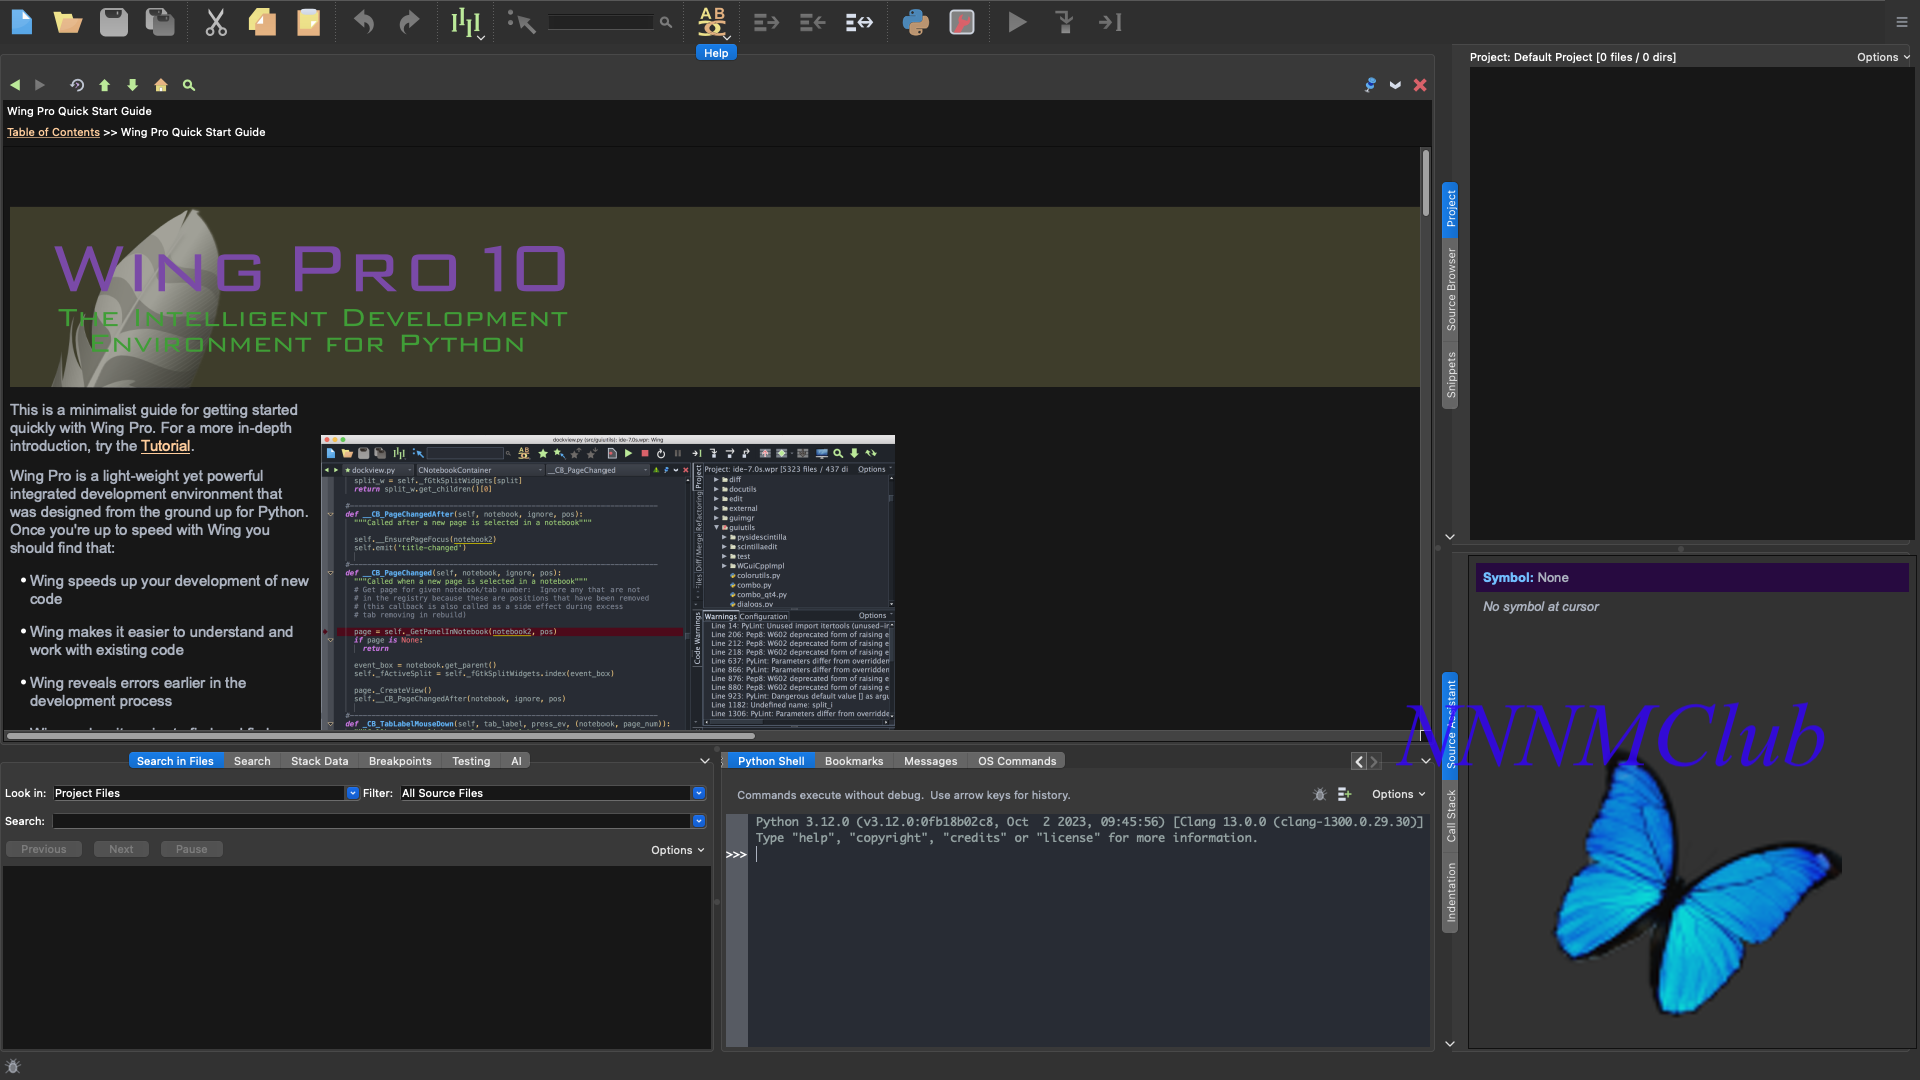This screenshot has height=1080, width=1920.
Task: Navigate back in Help with the back arrow
Action: pyautogui.click(x=15, y=85)
